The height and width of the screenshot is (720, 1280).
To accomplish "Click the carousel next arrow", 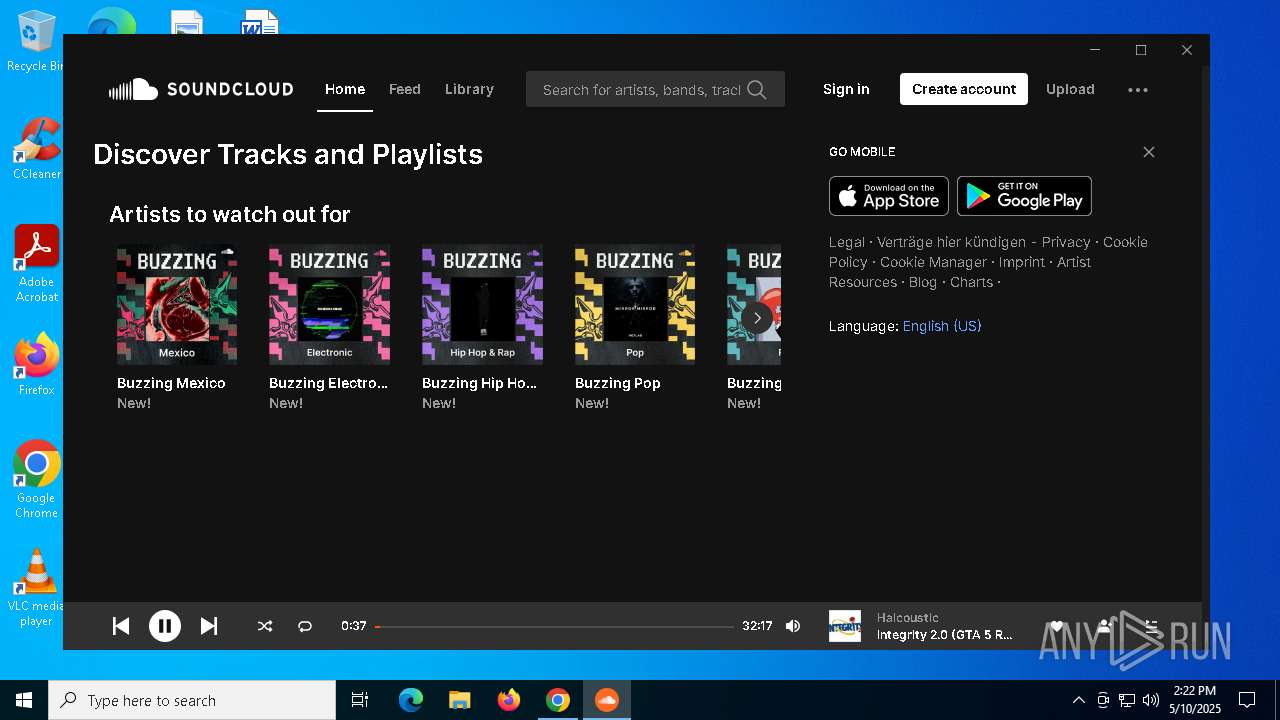I will point(757,318).
